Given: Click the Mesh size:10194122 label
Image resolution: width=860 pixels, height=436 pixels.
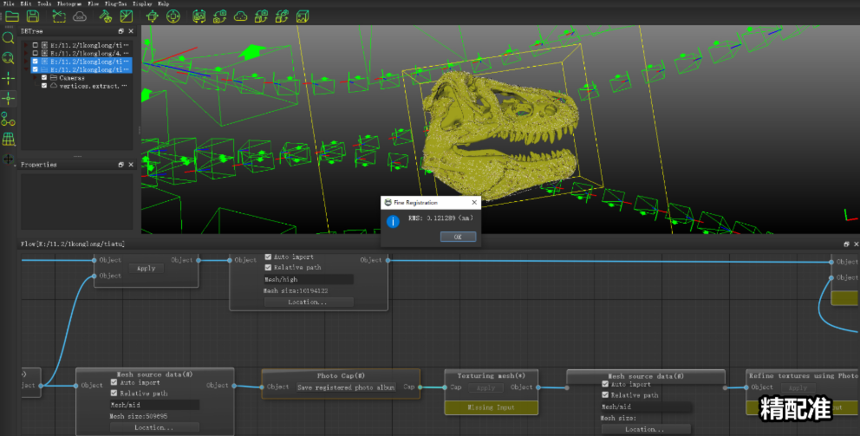Looking at the screenshot, I should [x=296, y=291].
